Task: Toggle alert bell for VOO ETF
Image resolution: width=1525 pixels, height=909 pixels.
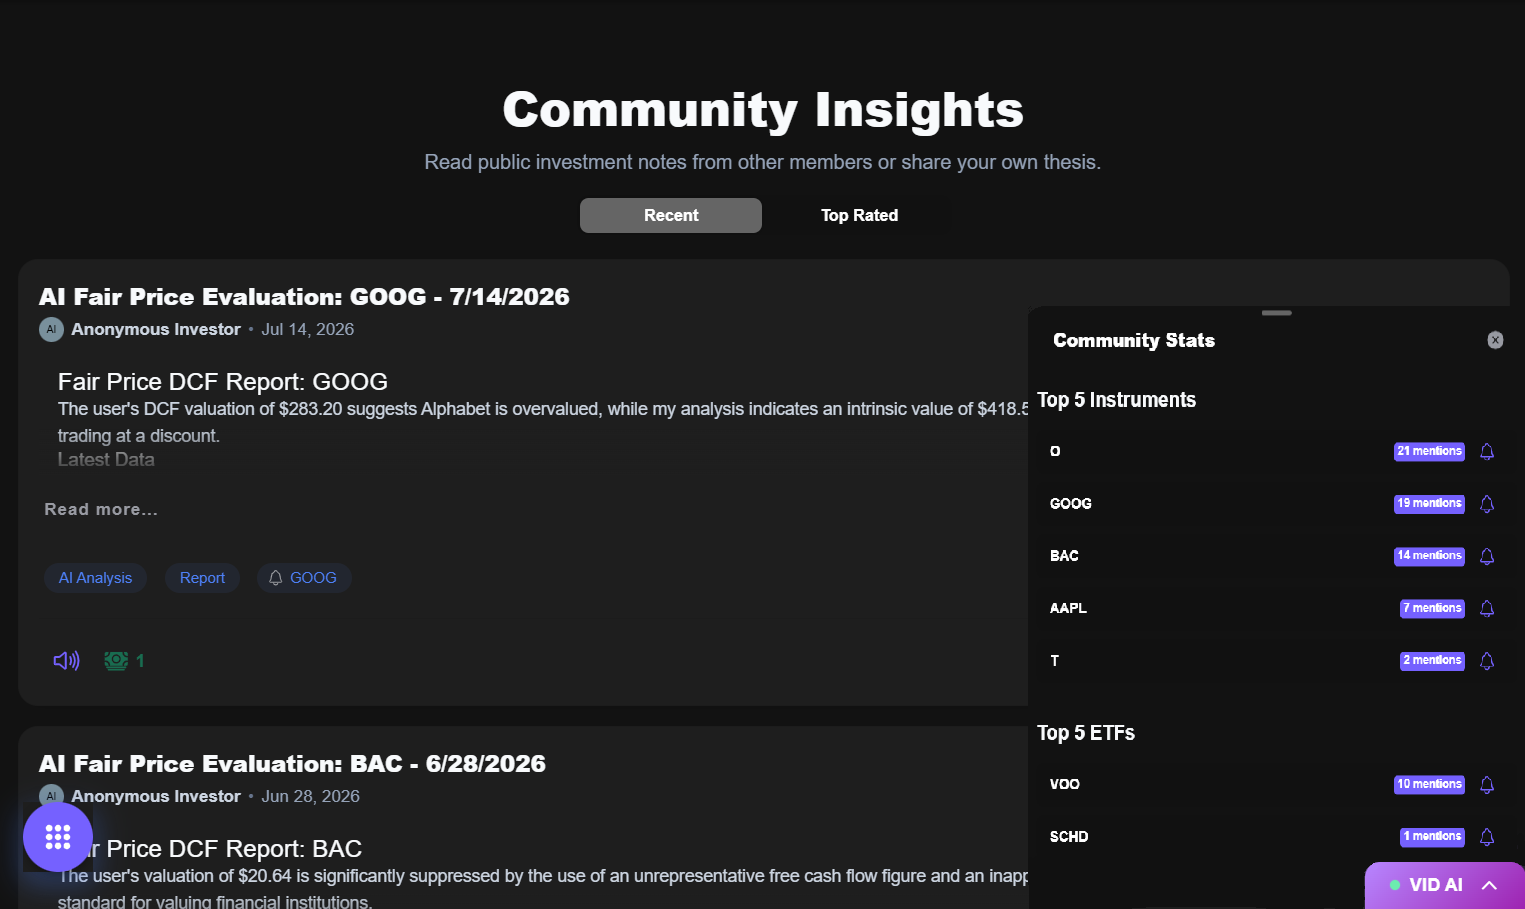Action: click(1487, 785)
